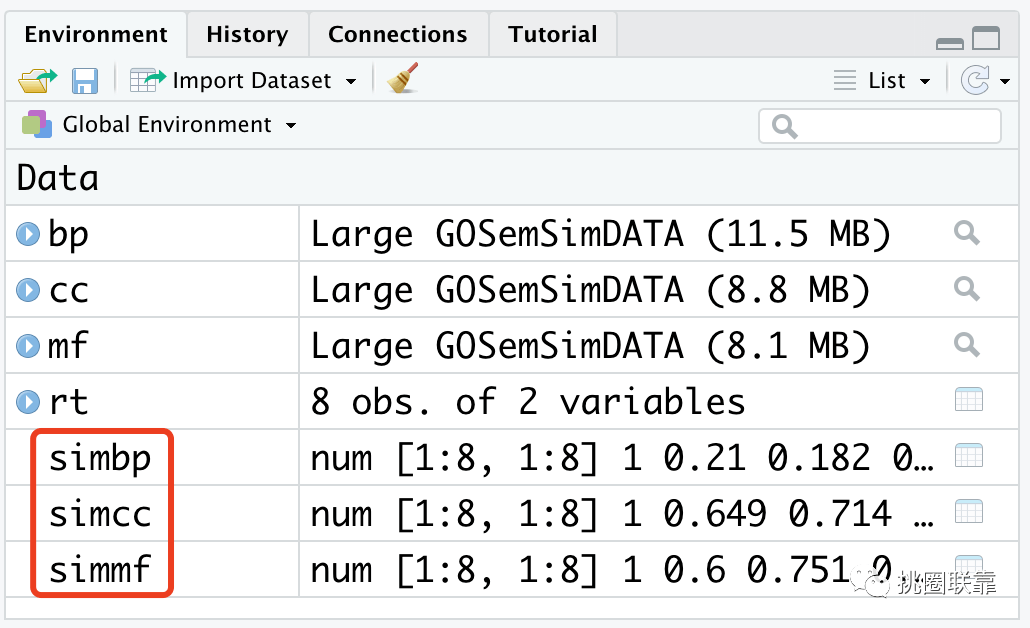Screen dimensions: 1030x628
Task: View the simcc matrix in table viewer
Action: point(968,513)
